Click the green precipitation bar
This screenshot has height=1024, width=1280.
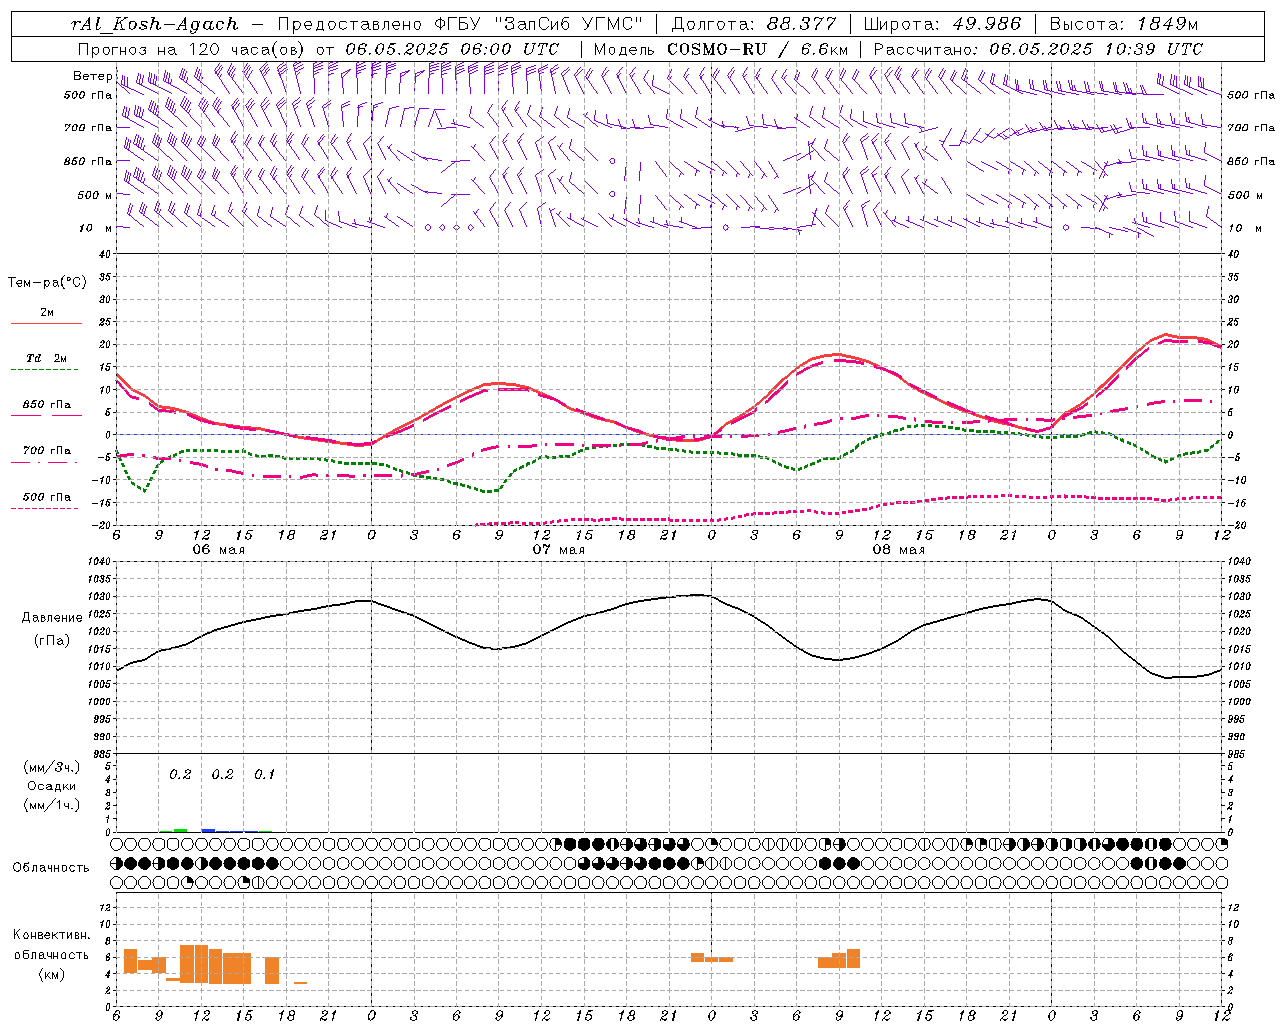tap(180, 830)
